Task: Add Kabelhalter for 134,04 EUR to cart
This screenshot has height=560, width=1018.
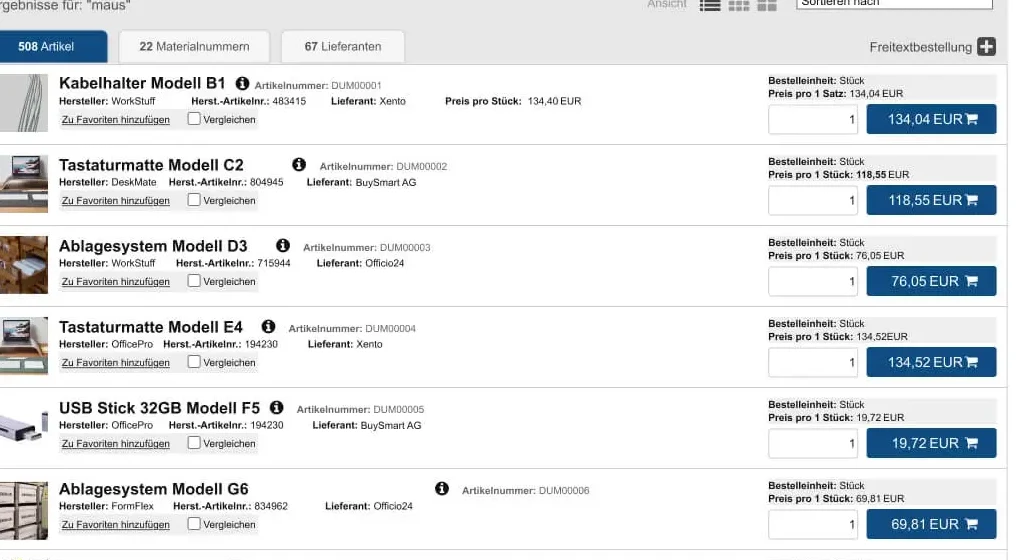Action: pos(931,119)
